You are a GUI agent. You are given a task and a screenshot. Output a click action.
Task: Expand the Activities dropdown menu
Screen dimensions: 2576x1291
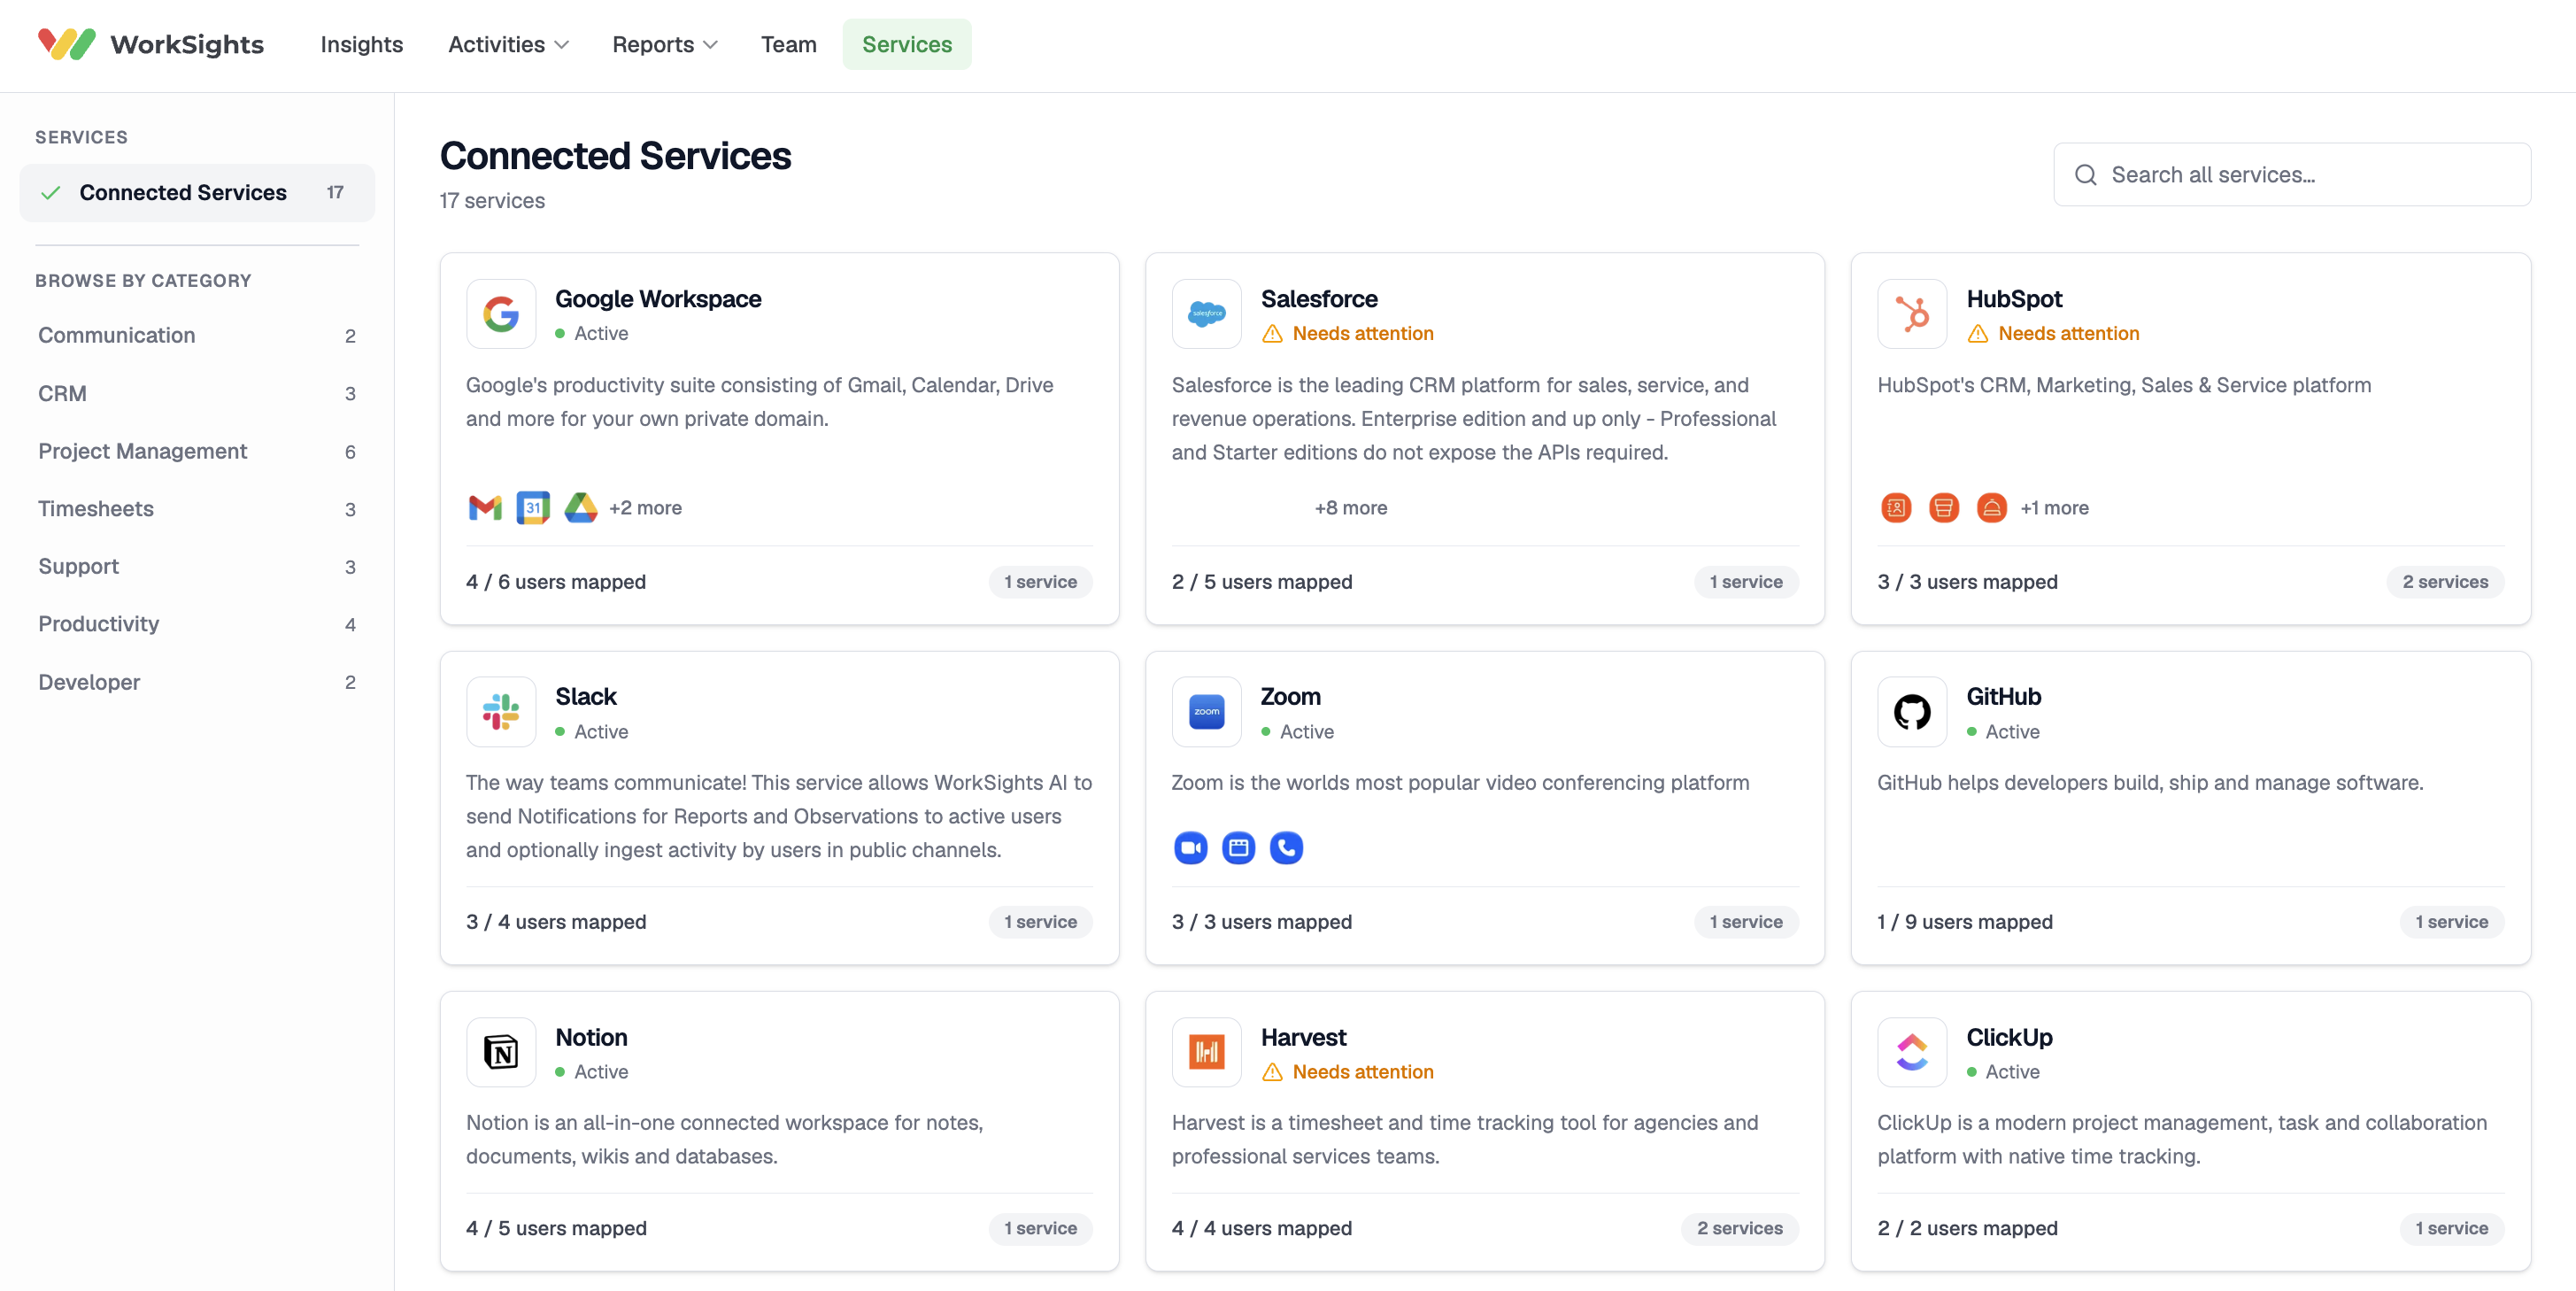508,44
